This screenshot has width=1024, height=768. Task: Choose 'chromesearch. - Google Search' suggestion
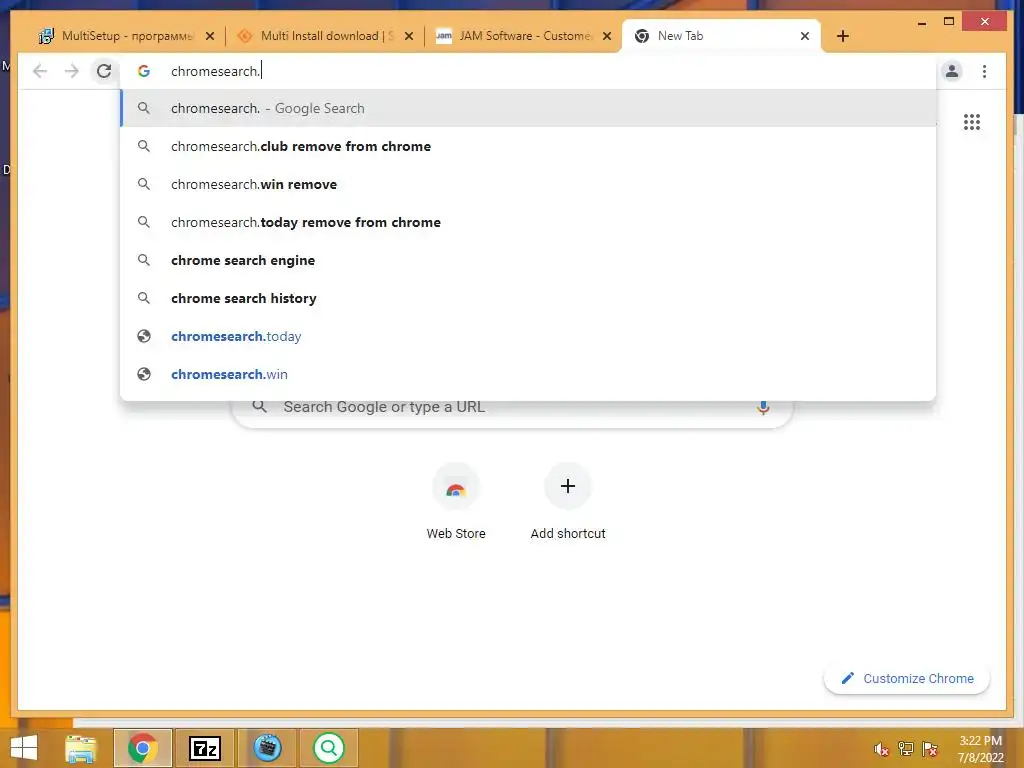528,108
